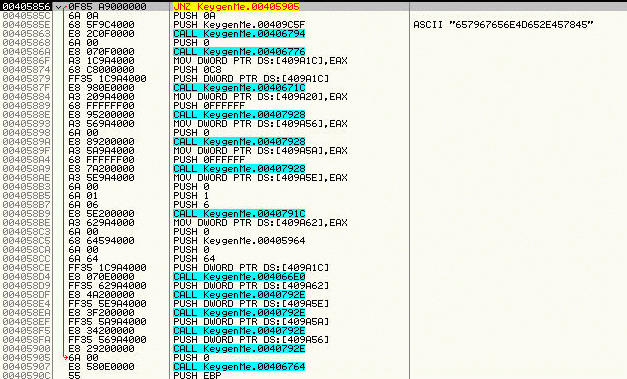Select the PUSH 64 instruction
The height and width of the screenshot is (379, 627).
(194, 259)
